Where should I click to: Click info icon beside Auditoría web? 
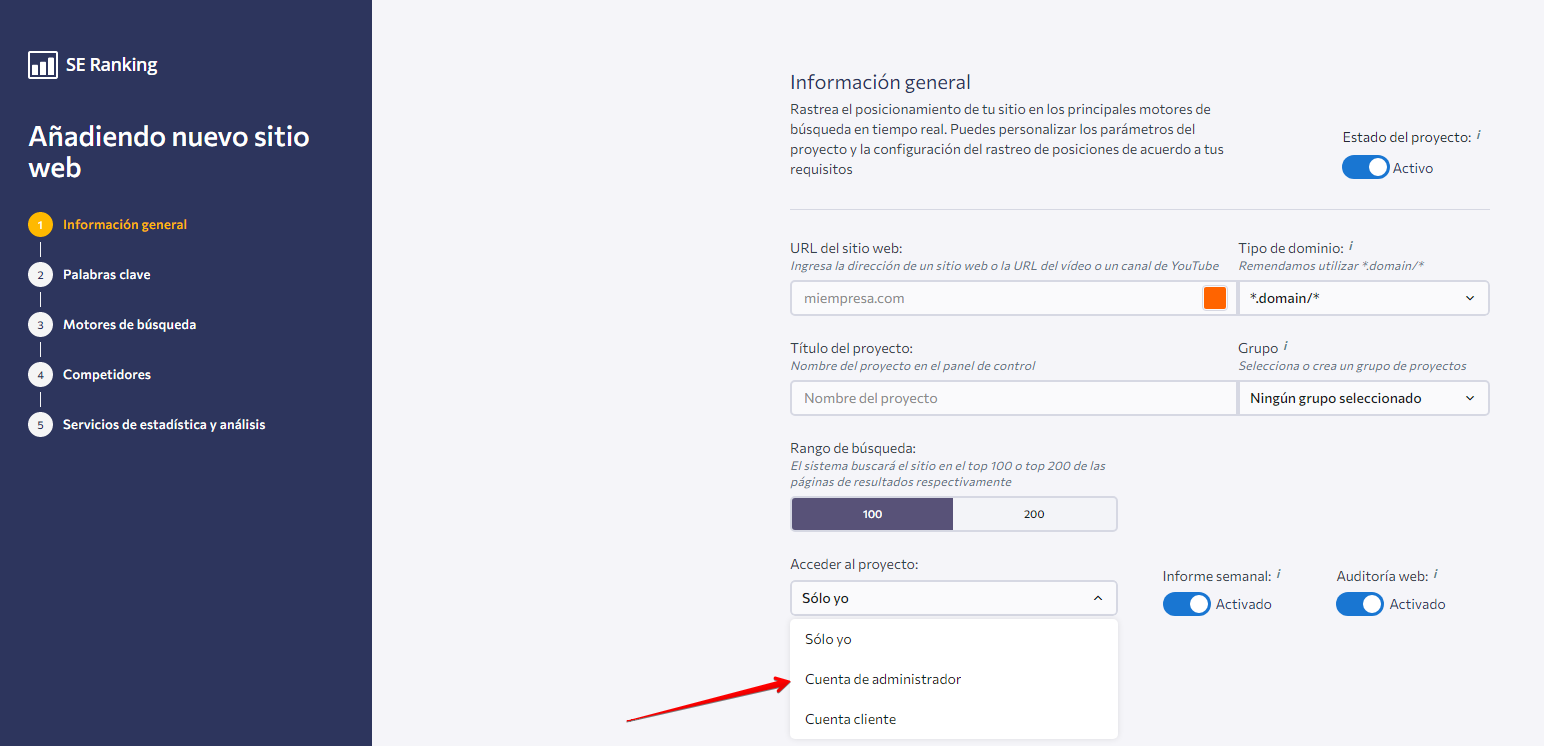1436,574
